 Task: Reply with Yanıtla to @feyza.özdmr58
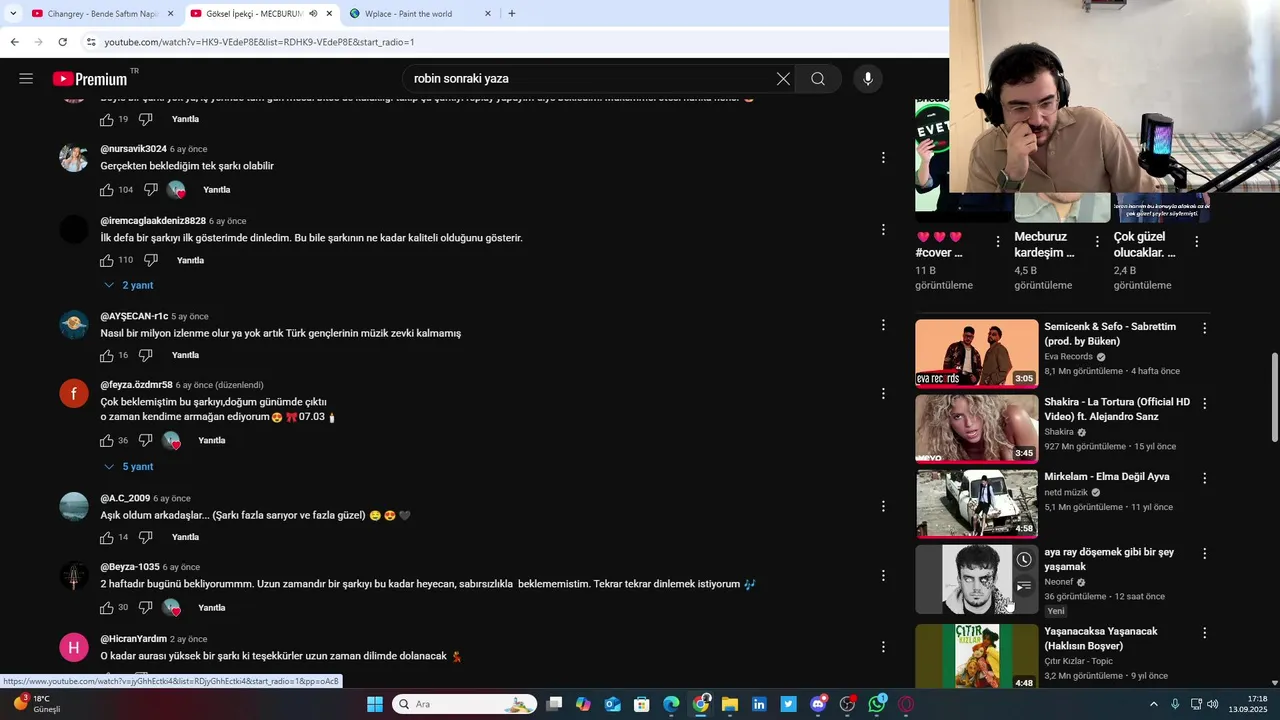point(211,440)
